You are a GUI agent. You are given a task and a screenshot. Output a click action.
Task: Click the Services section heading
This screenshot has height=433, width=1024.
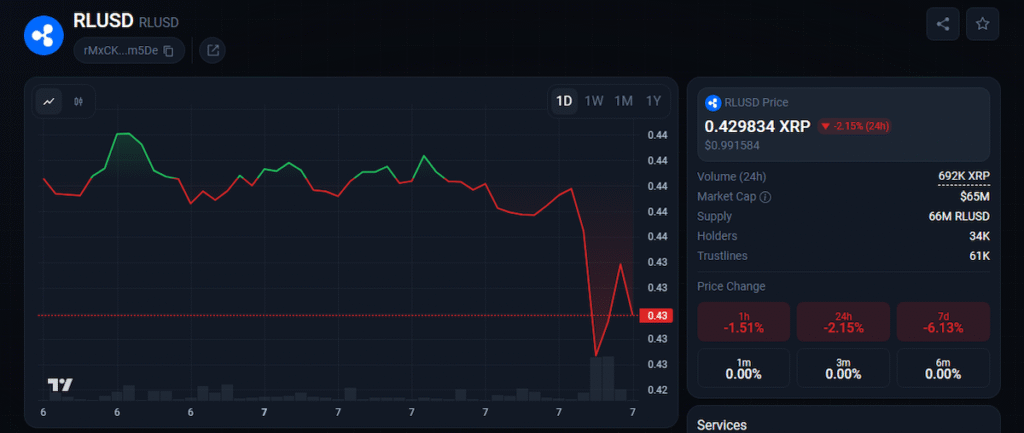pos(722,425)
